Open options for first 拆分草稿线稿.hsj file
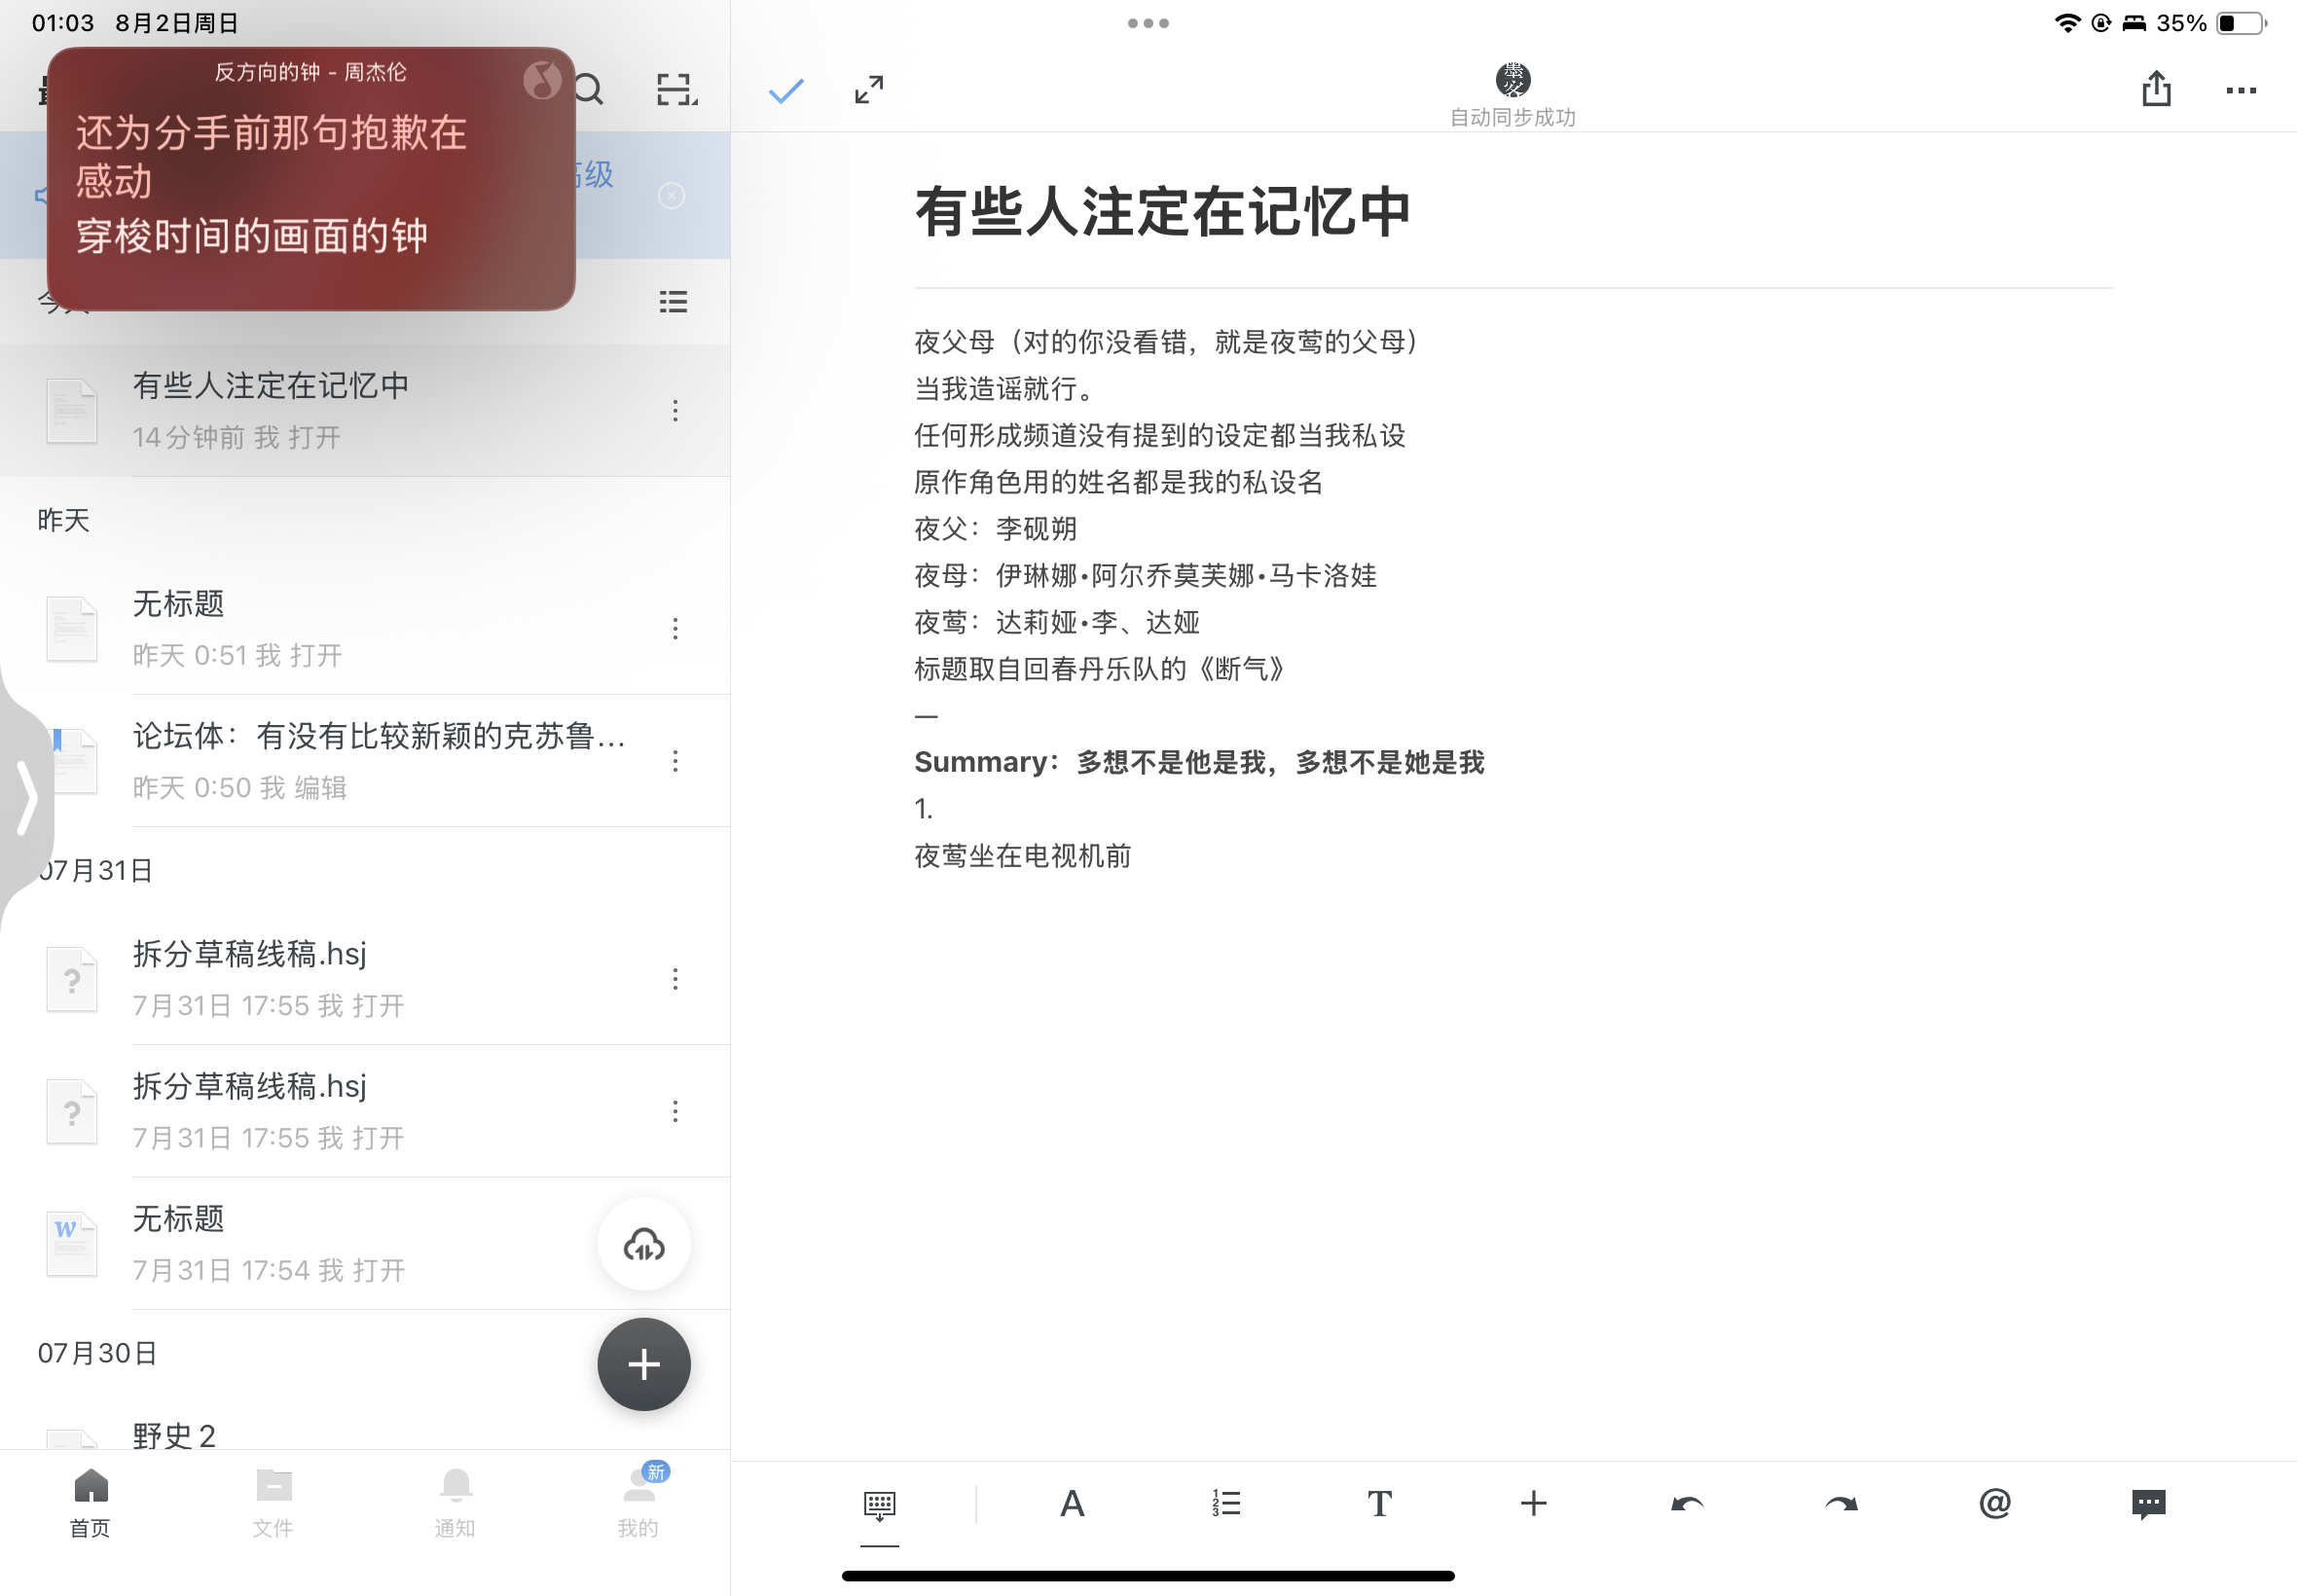The width and height of the screenshot is (2297, 1596). click(676, 979)
